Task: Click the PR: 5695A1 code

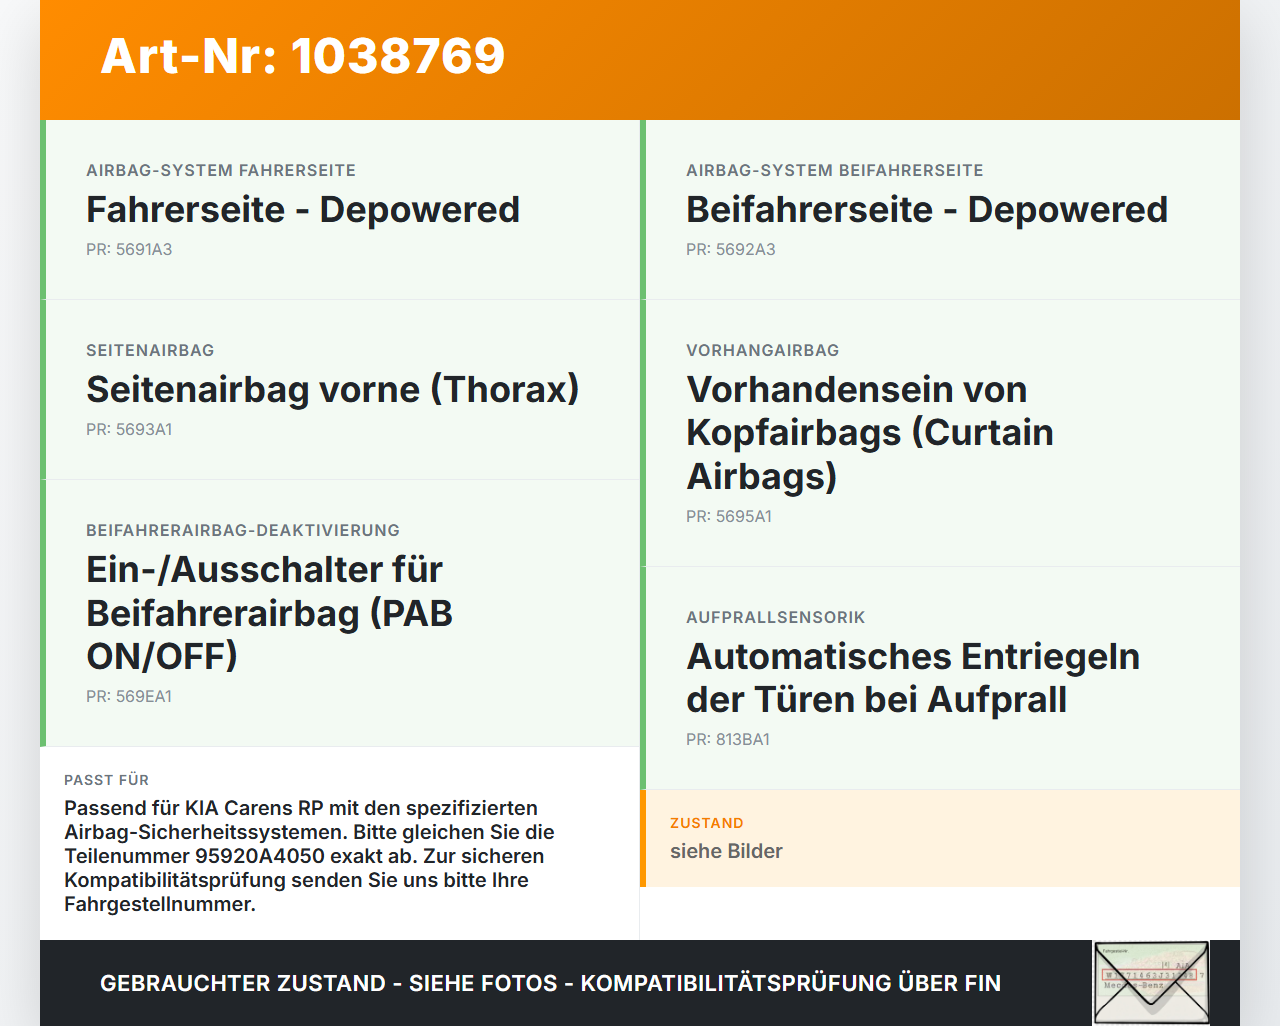Action: pyautogui.click(x=729, y=516)
